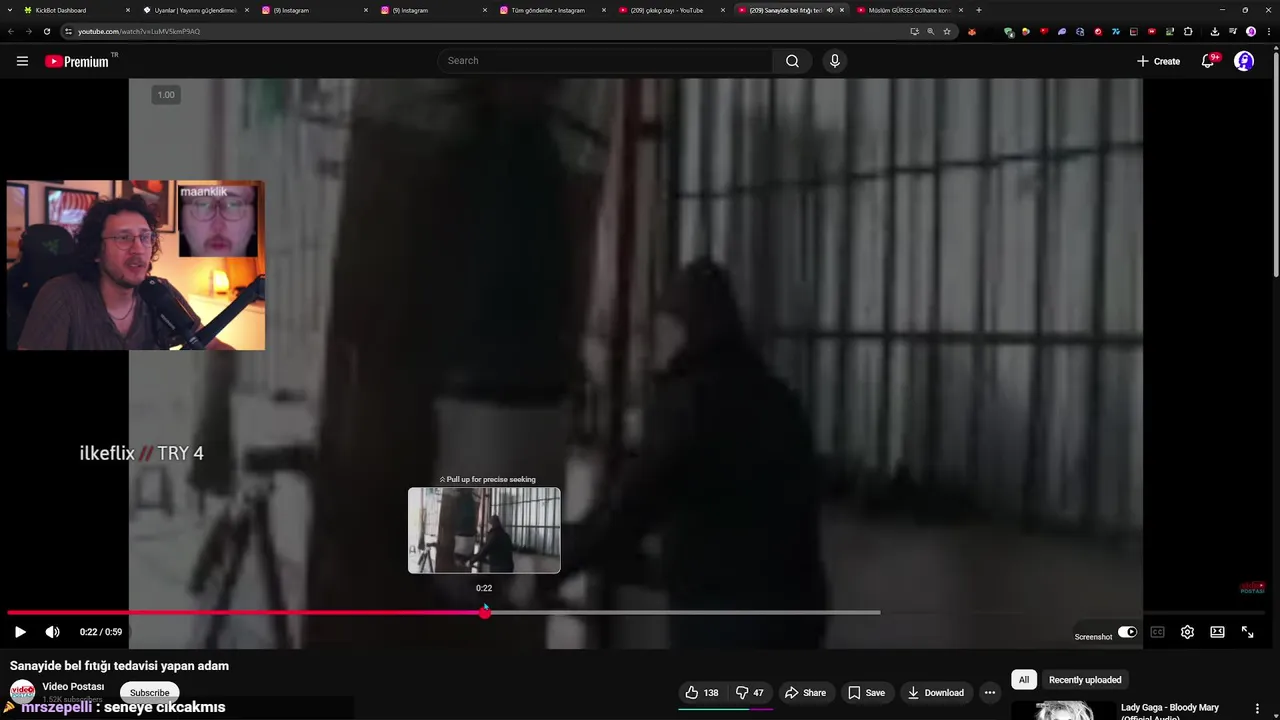Select the All filter chip

click(x=1023, y=680)
